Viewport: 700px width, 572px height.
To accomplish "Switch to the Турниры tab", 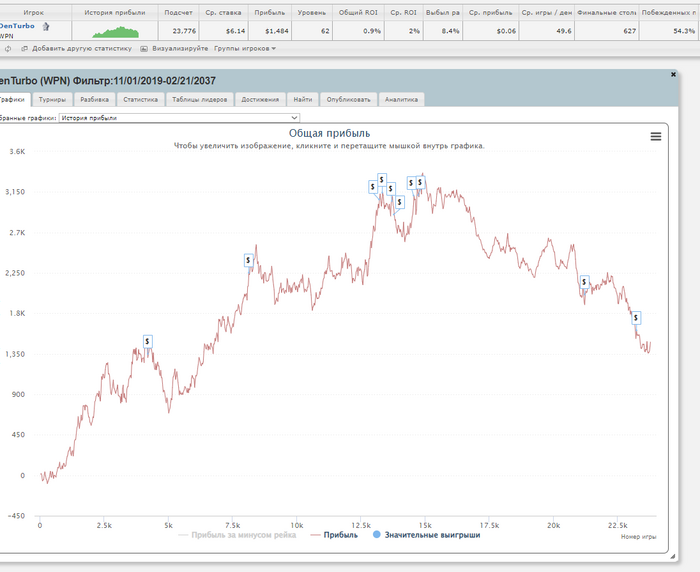I will [52, 100].
